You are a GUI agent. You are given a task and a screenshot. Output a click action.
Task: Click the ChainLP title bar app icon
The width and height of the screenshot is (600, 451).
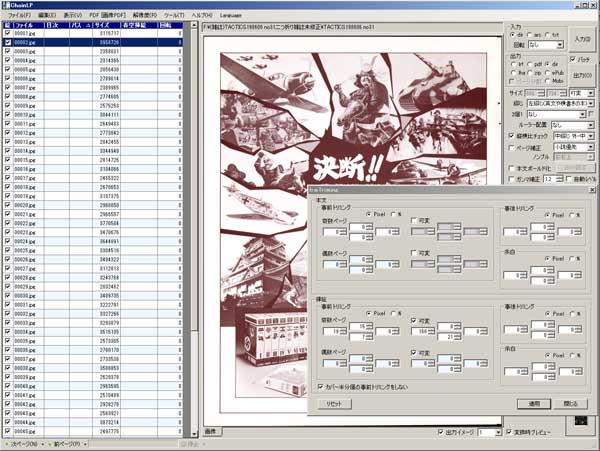tap(5, 5)
